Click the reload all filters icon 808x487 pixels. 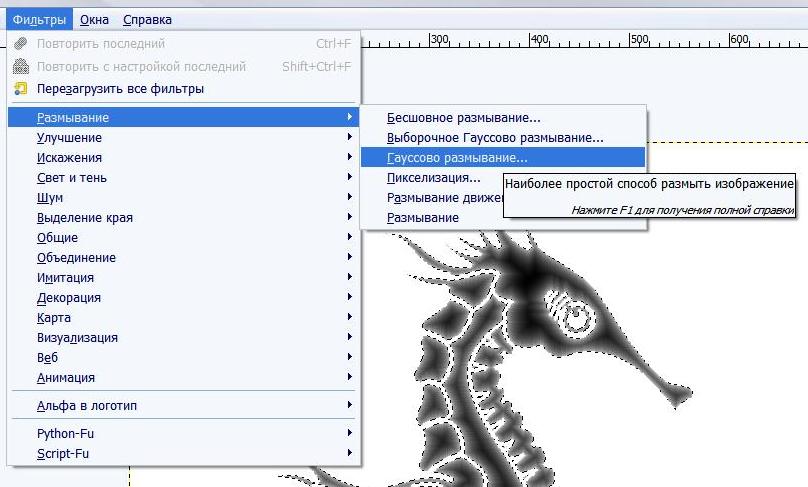(21, 88)
